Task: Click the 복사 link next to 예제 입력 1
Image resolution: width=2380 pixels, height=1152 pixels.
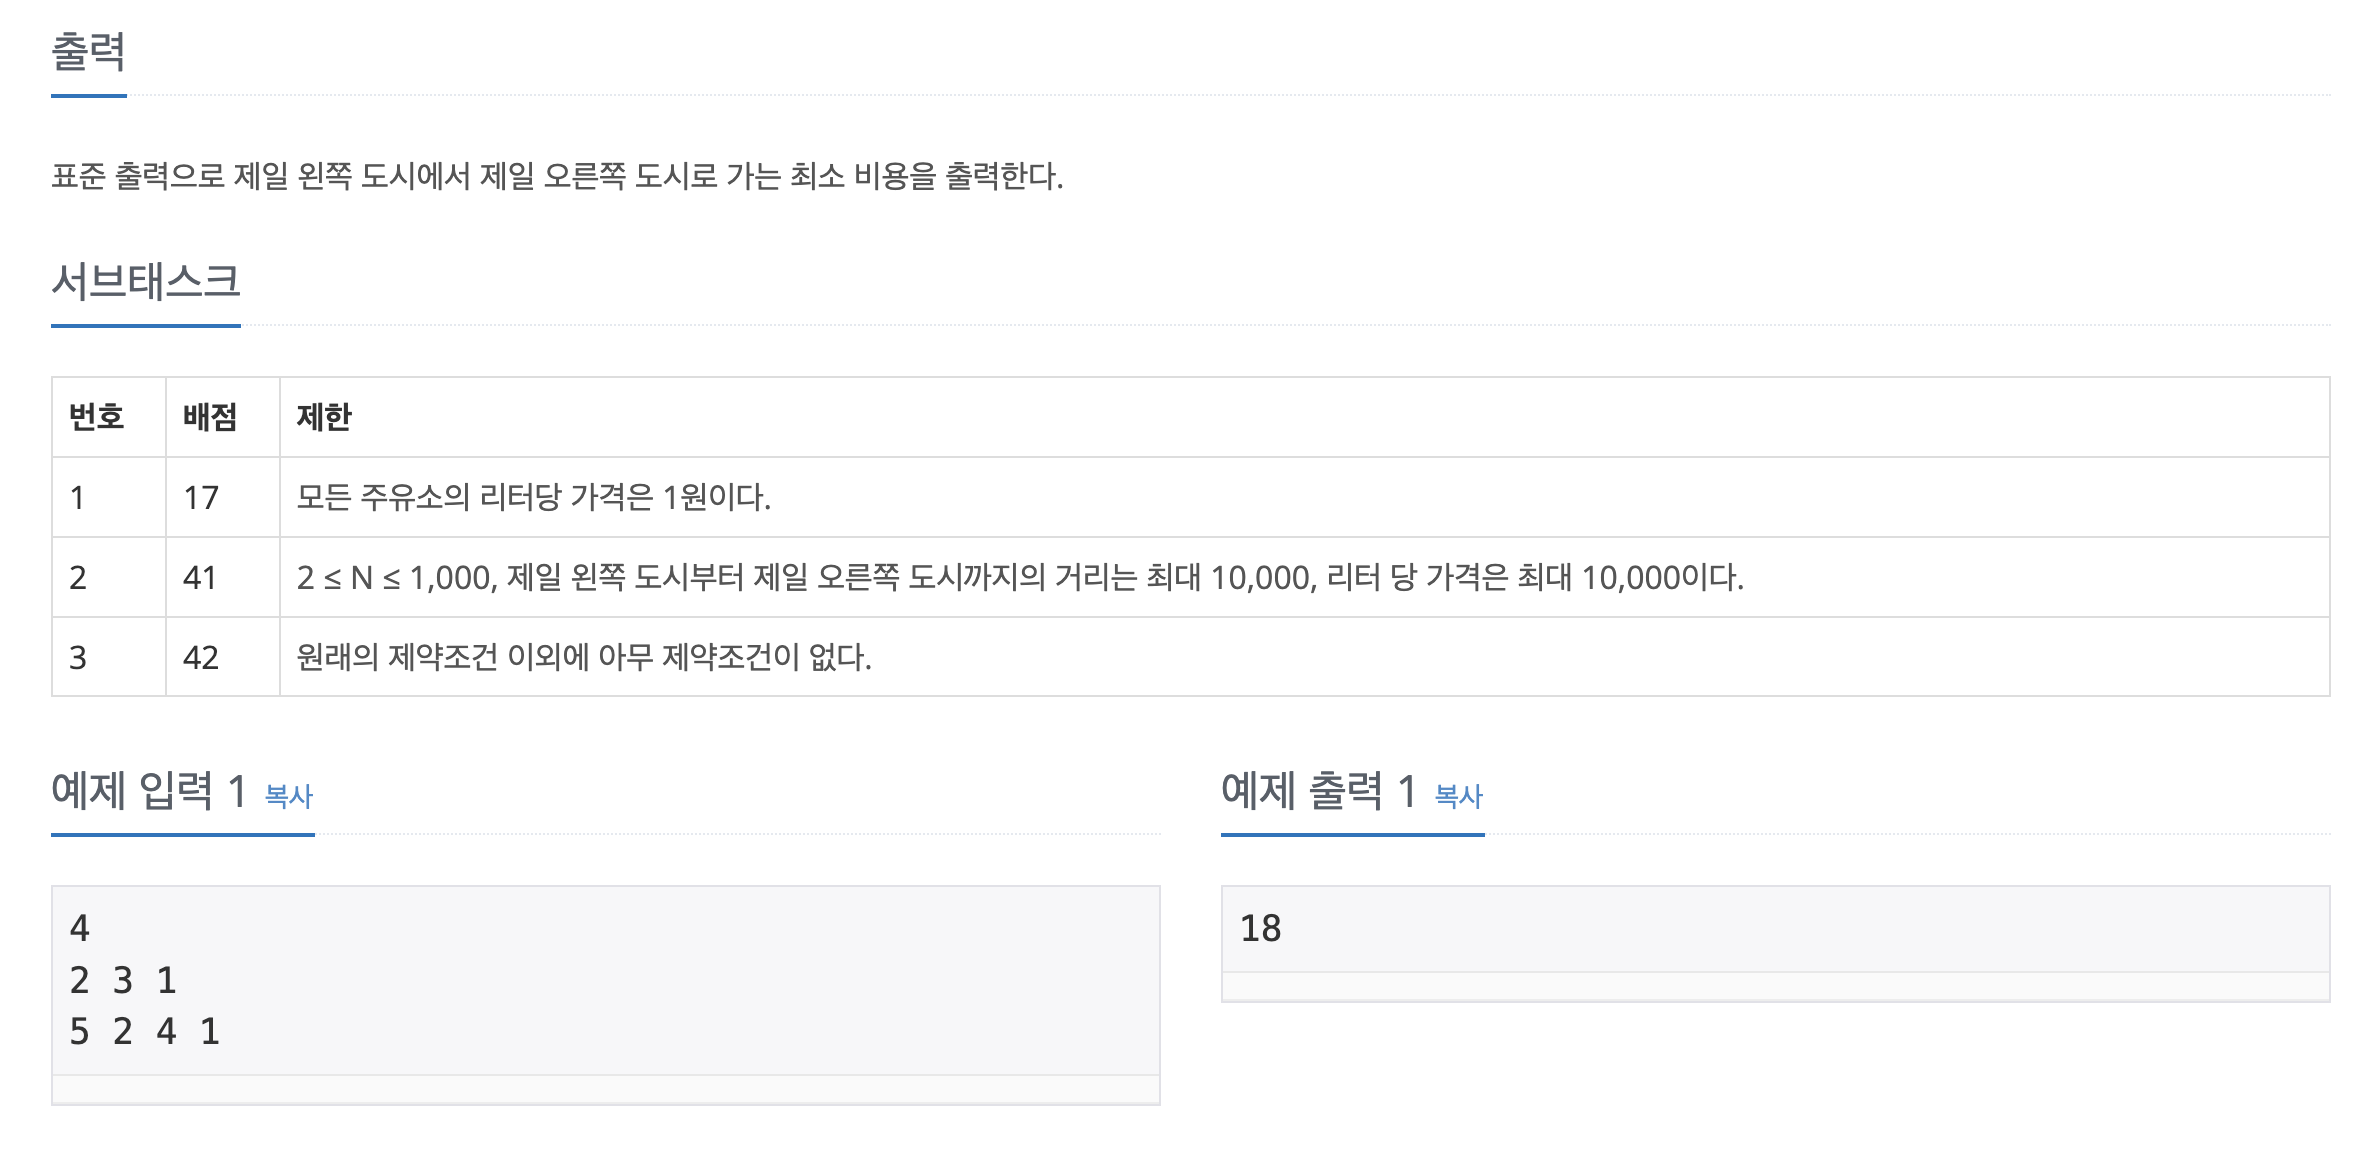Action: point(289,796)
